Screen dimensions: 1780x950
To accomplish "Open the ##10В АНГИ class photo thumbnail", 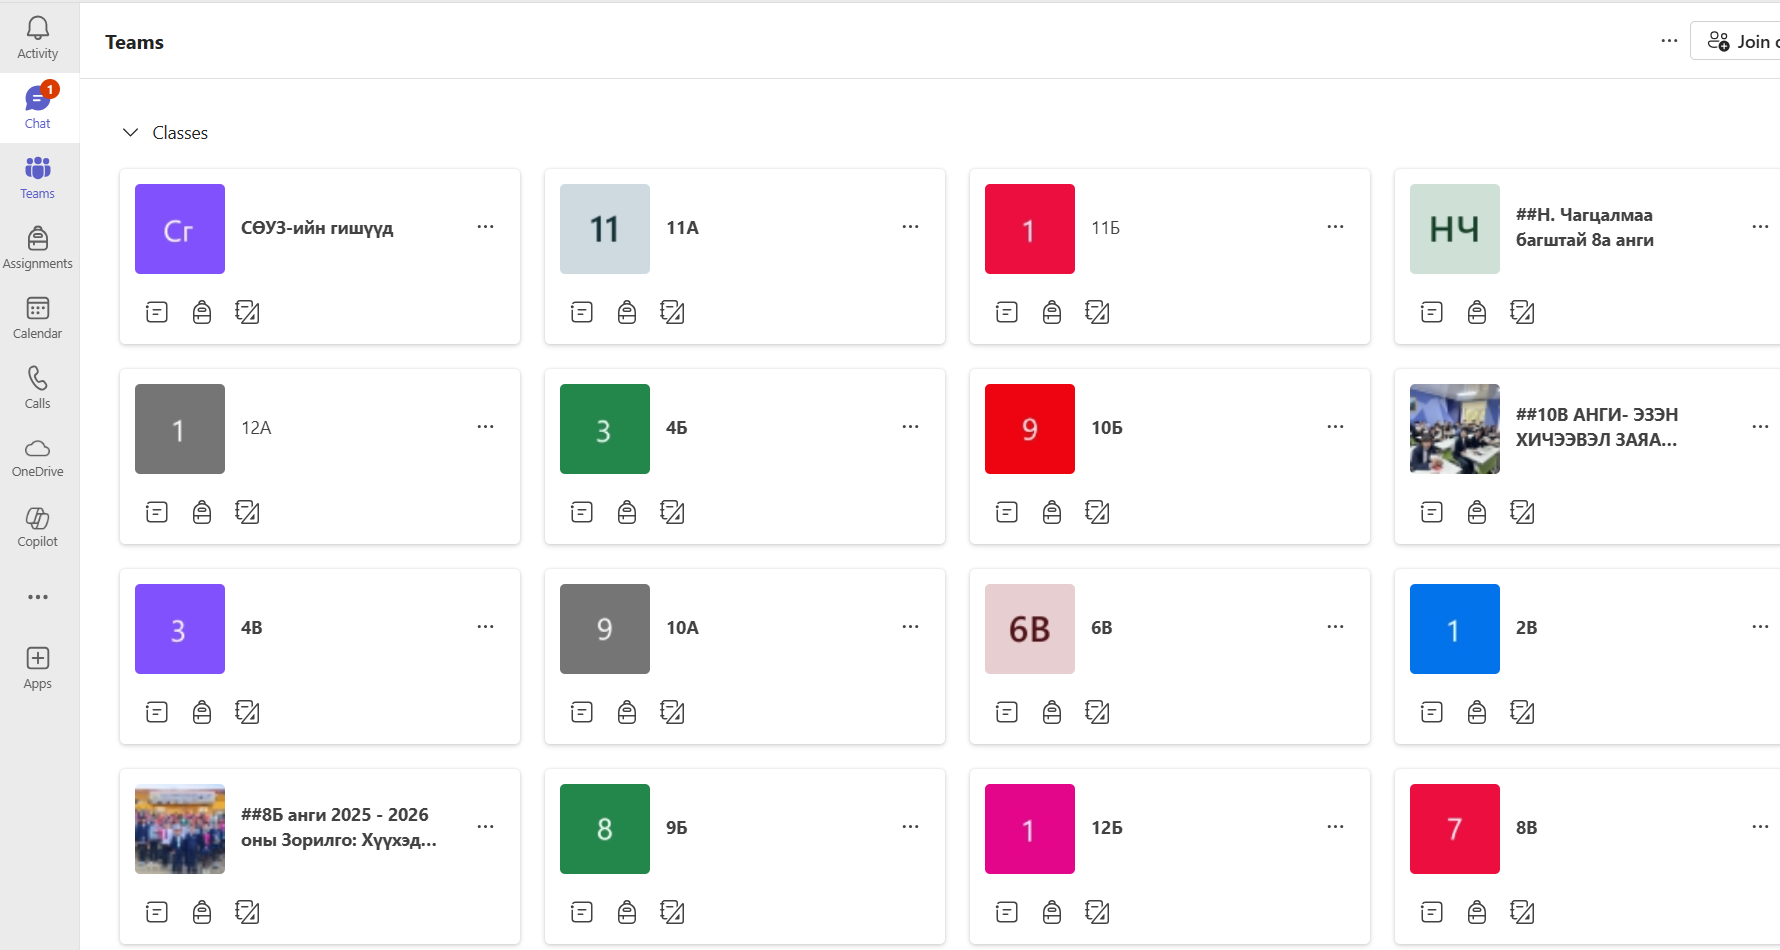I will (1454, 429).
